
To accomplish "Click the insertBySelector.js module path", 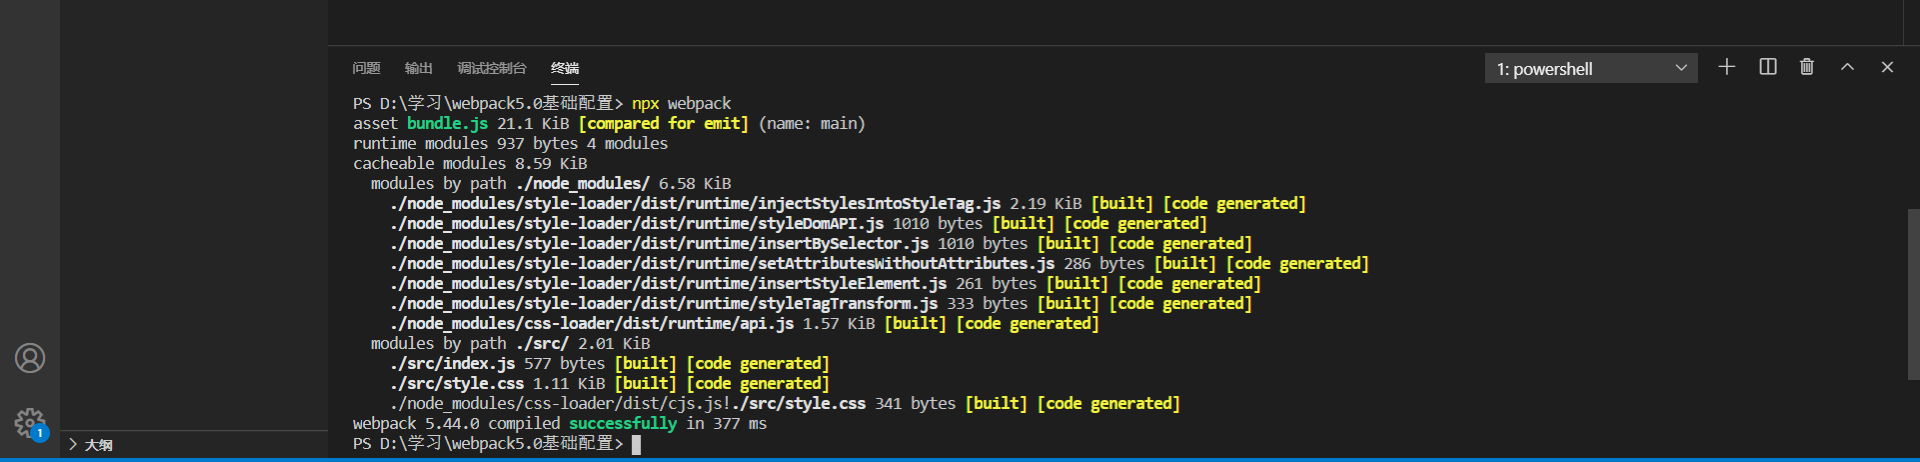I will pos(659,244).
